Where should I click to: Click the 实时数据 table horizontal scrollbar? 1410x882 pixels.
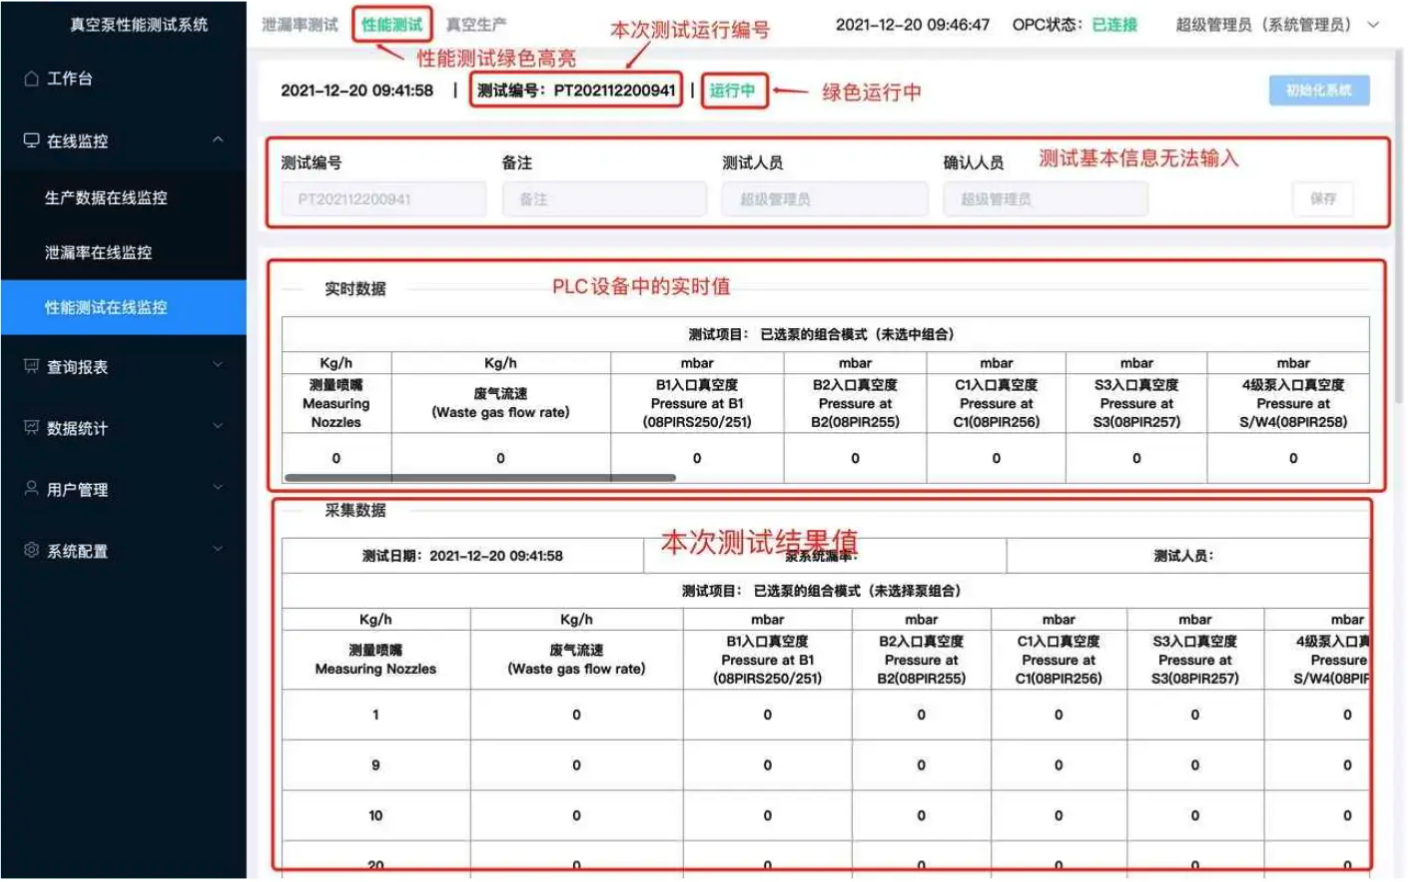coord(480,478)
